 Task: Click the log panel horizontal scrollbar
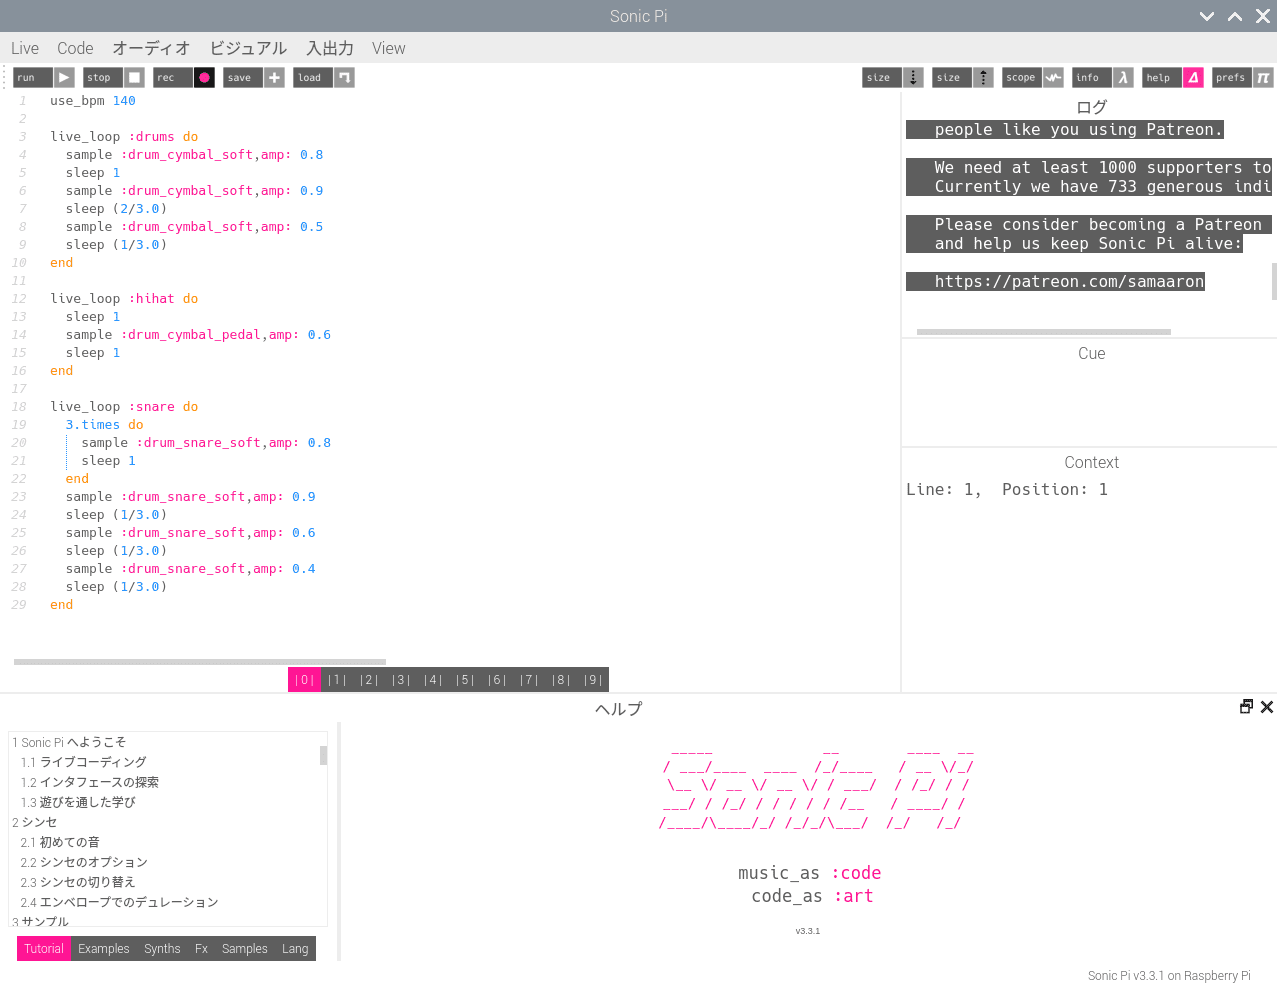click(1044, 332)
